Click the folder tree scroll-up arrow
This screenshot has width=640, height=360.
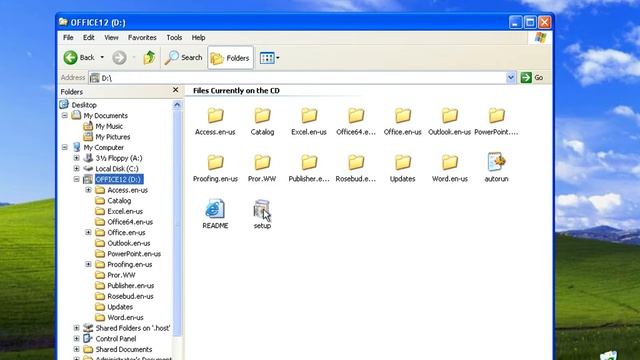177,105
